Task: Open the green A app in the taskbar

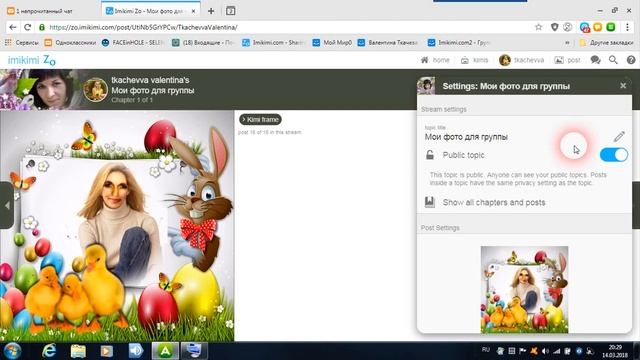Action: pyautogui.click(x=165, y=351)
